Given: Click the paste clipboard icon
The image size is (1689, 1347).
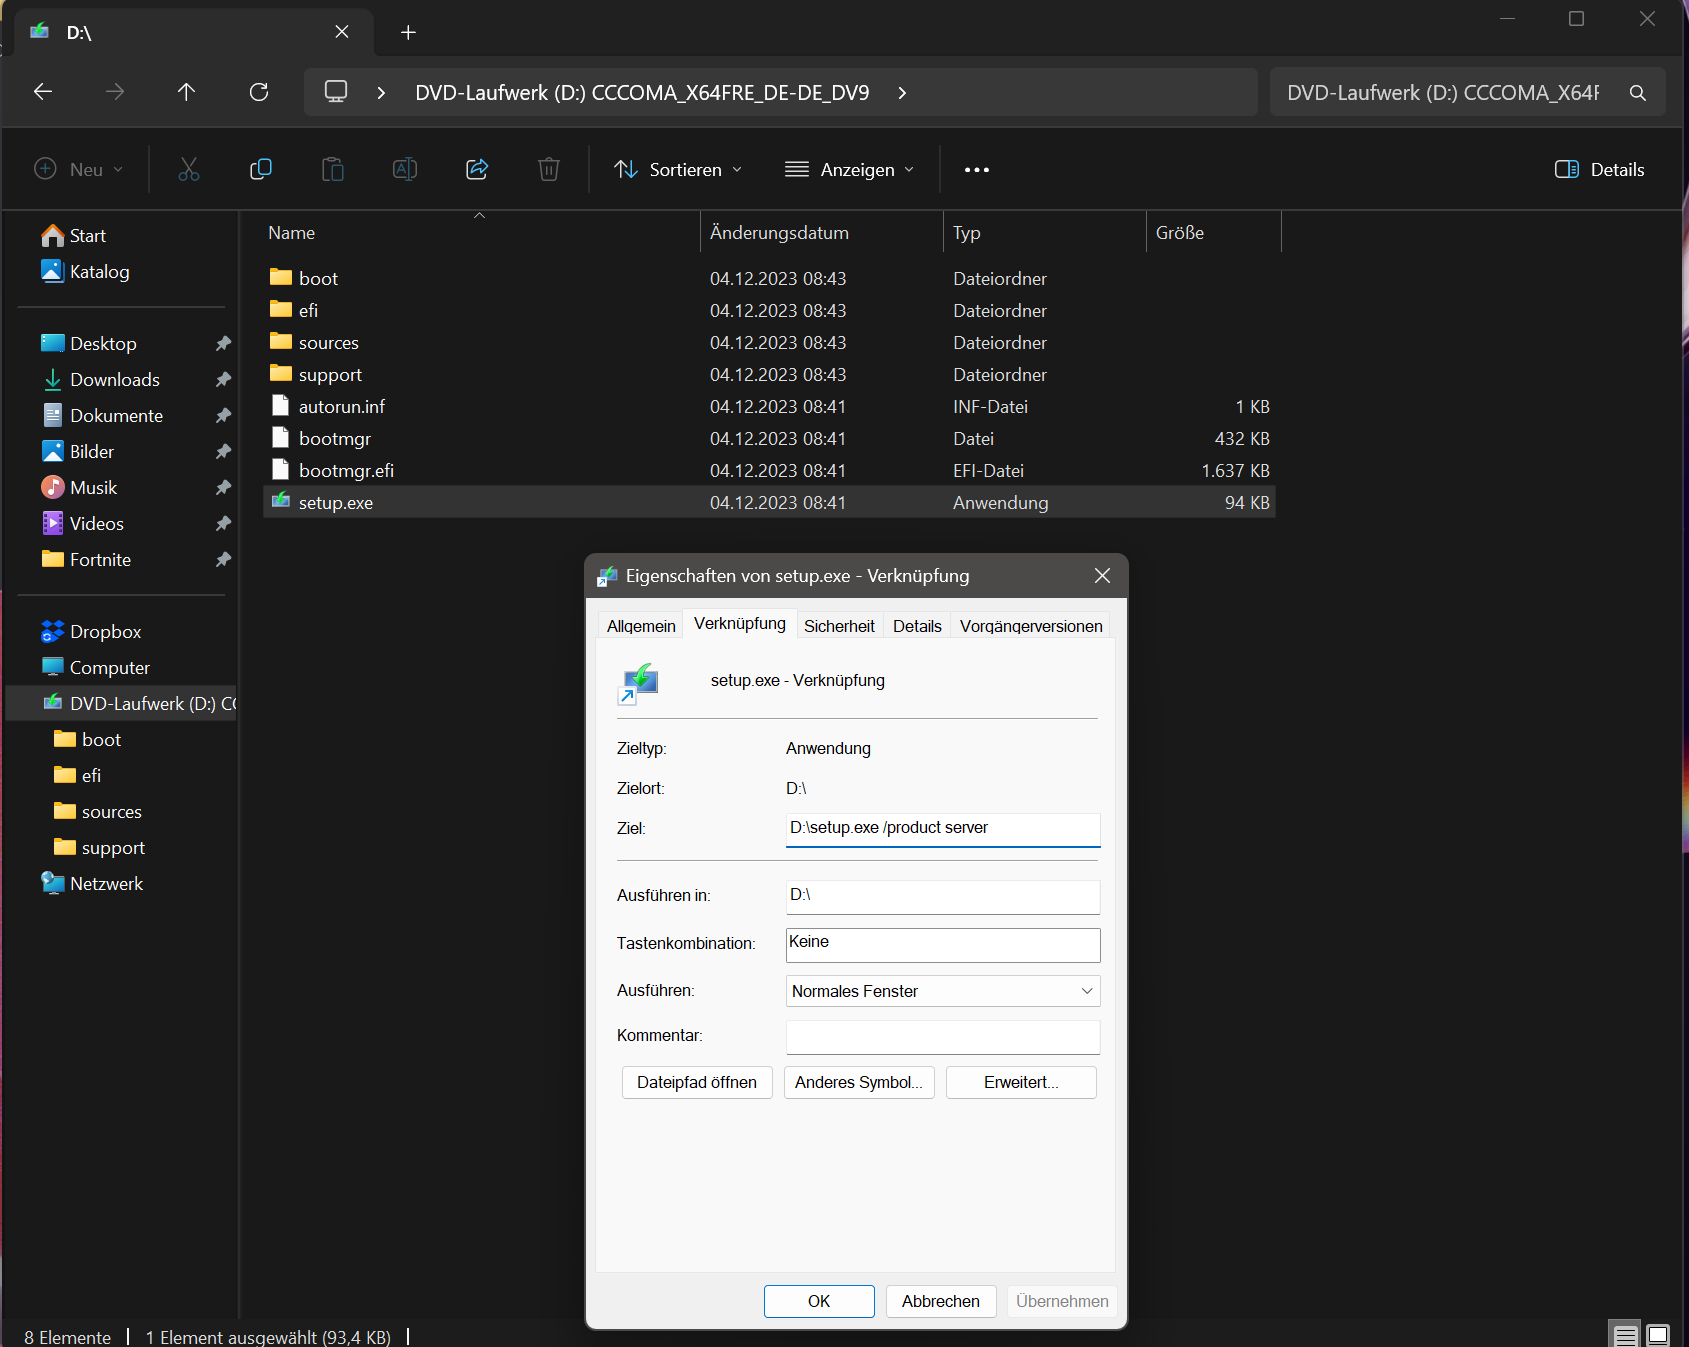Looking at the screenshot, I should pyautogui.click(x=333, y=169).
